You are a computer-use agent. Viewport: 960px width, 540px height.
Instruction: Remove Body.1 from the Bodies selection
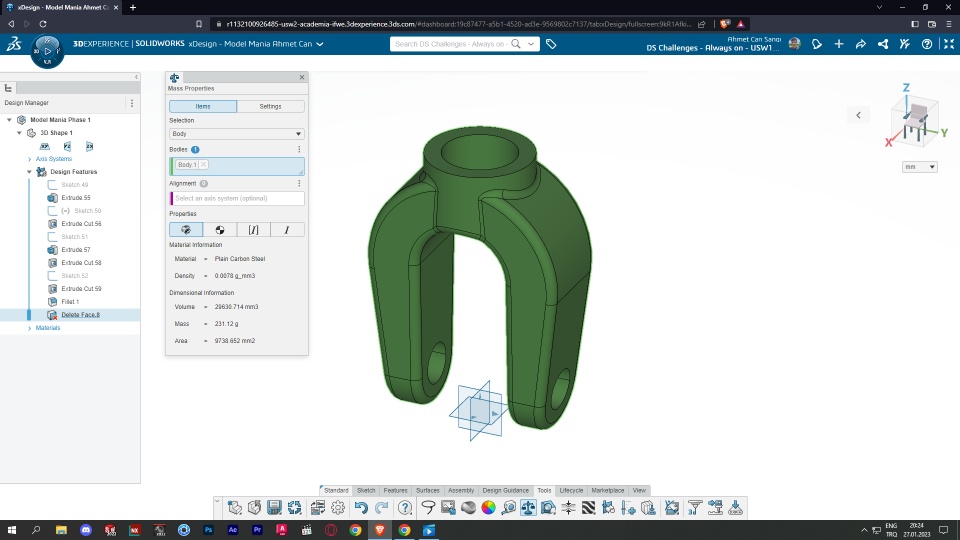[x=203, y=164]
